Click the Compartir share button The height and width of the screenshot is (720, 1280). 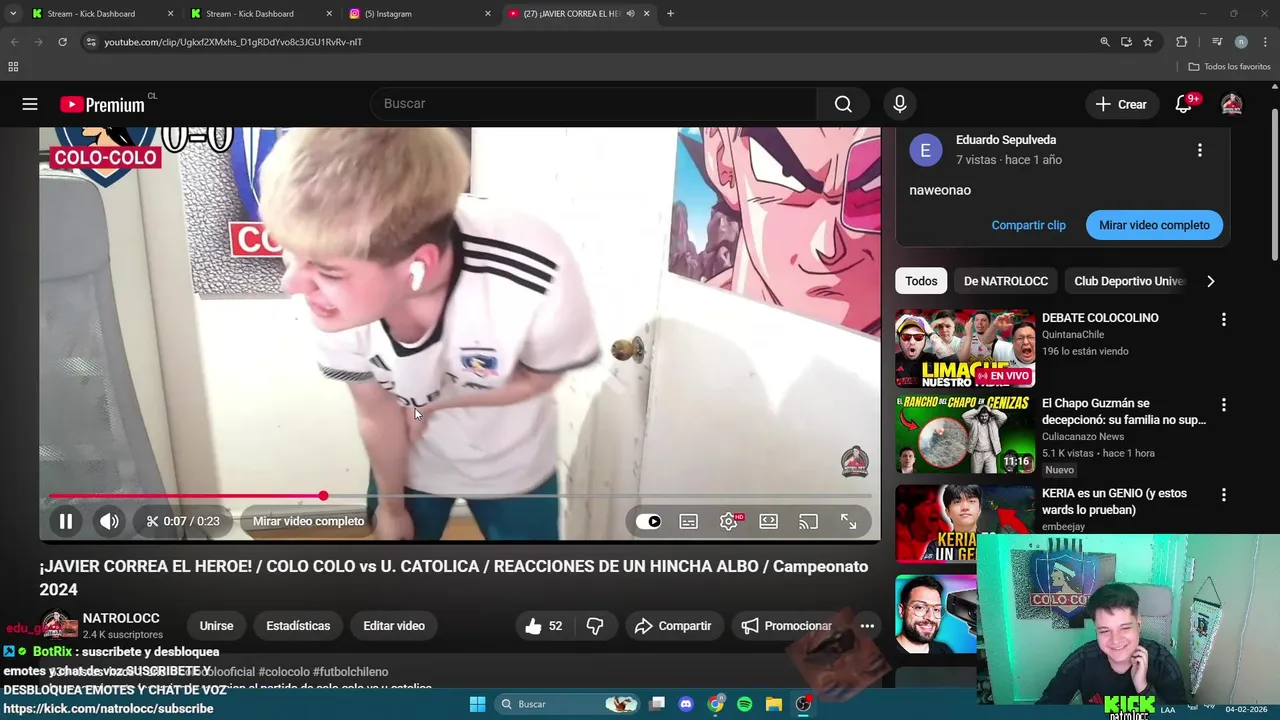pos(672,626)
